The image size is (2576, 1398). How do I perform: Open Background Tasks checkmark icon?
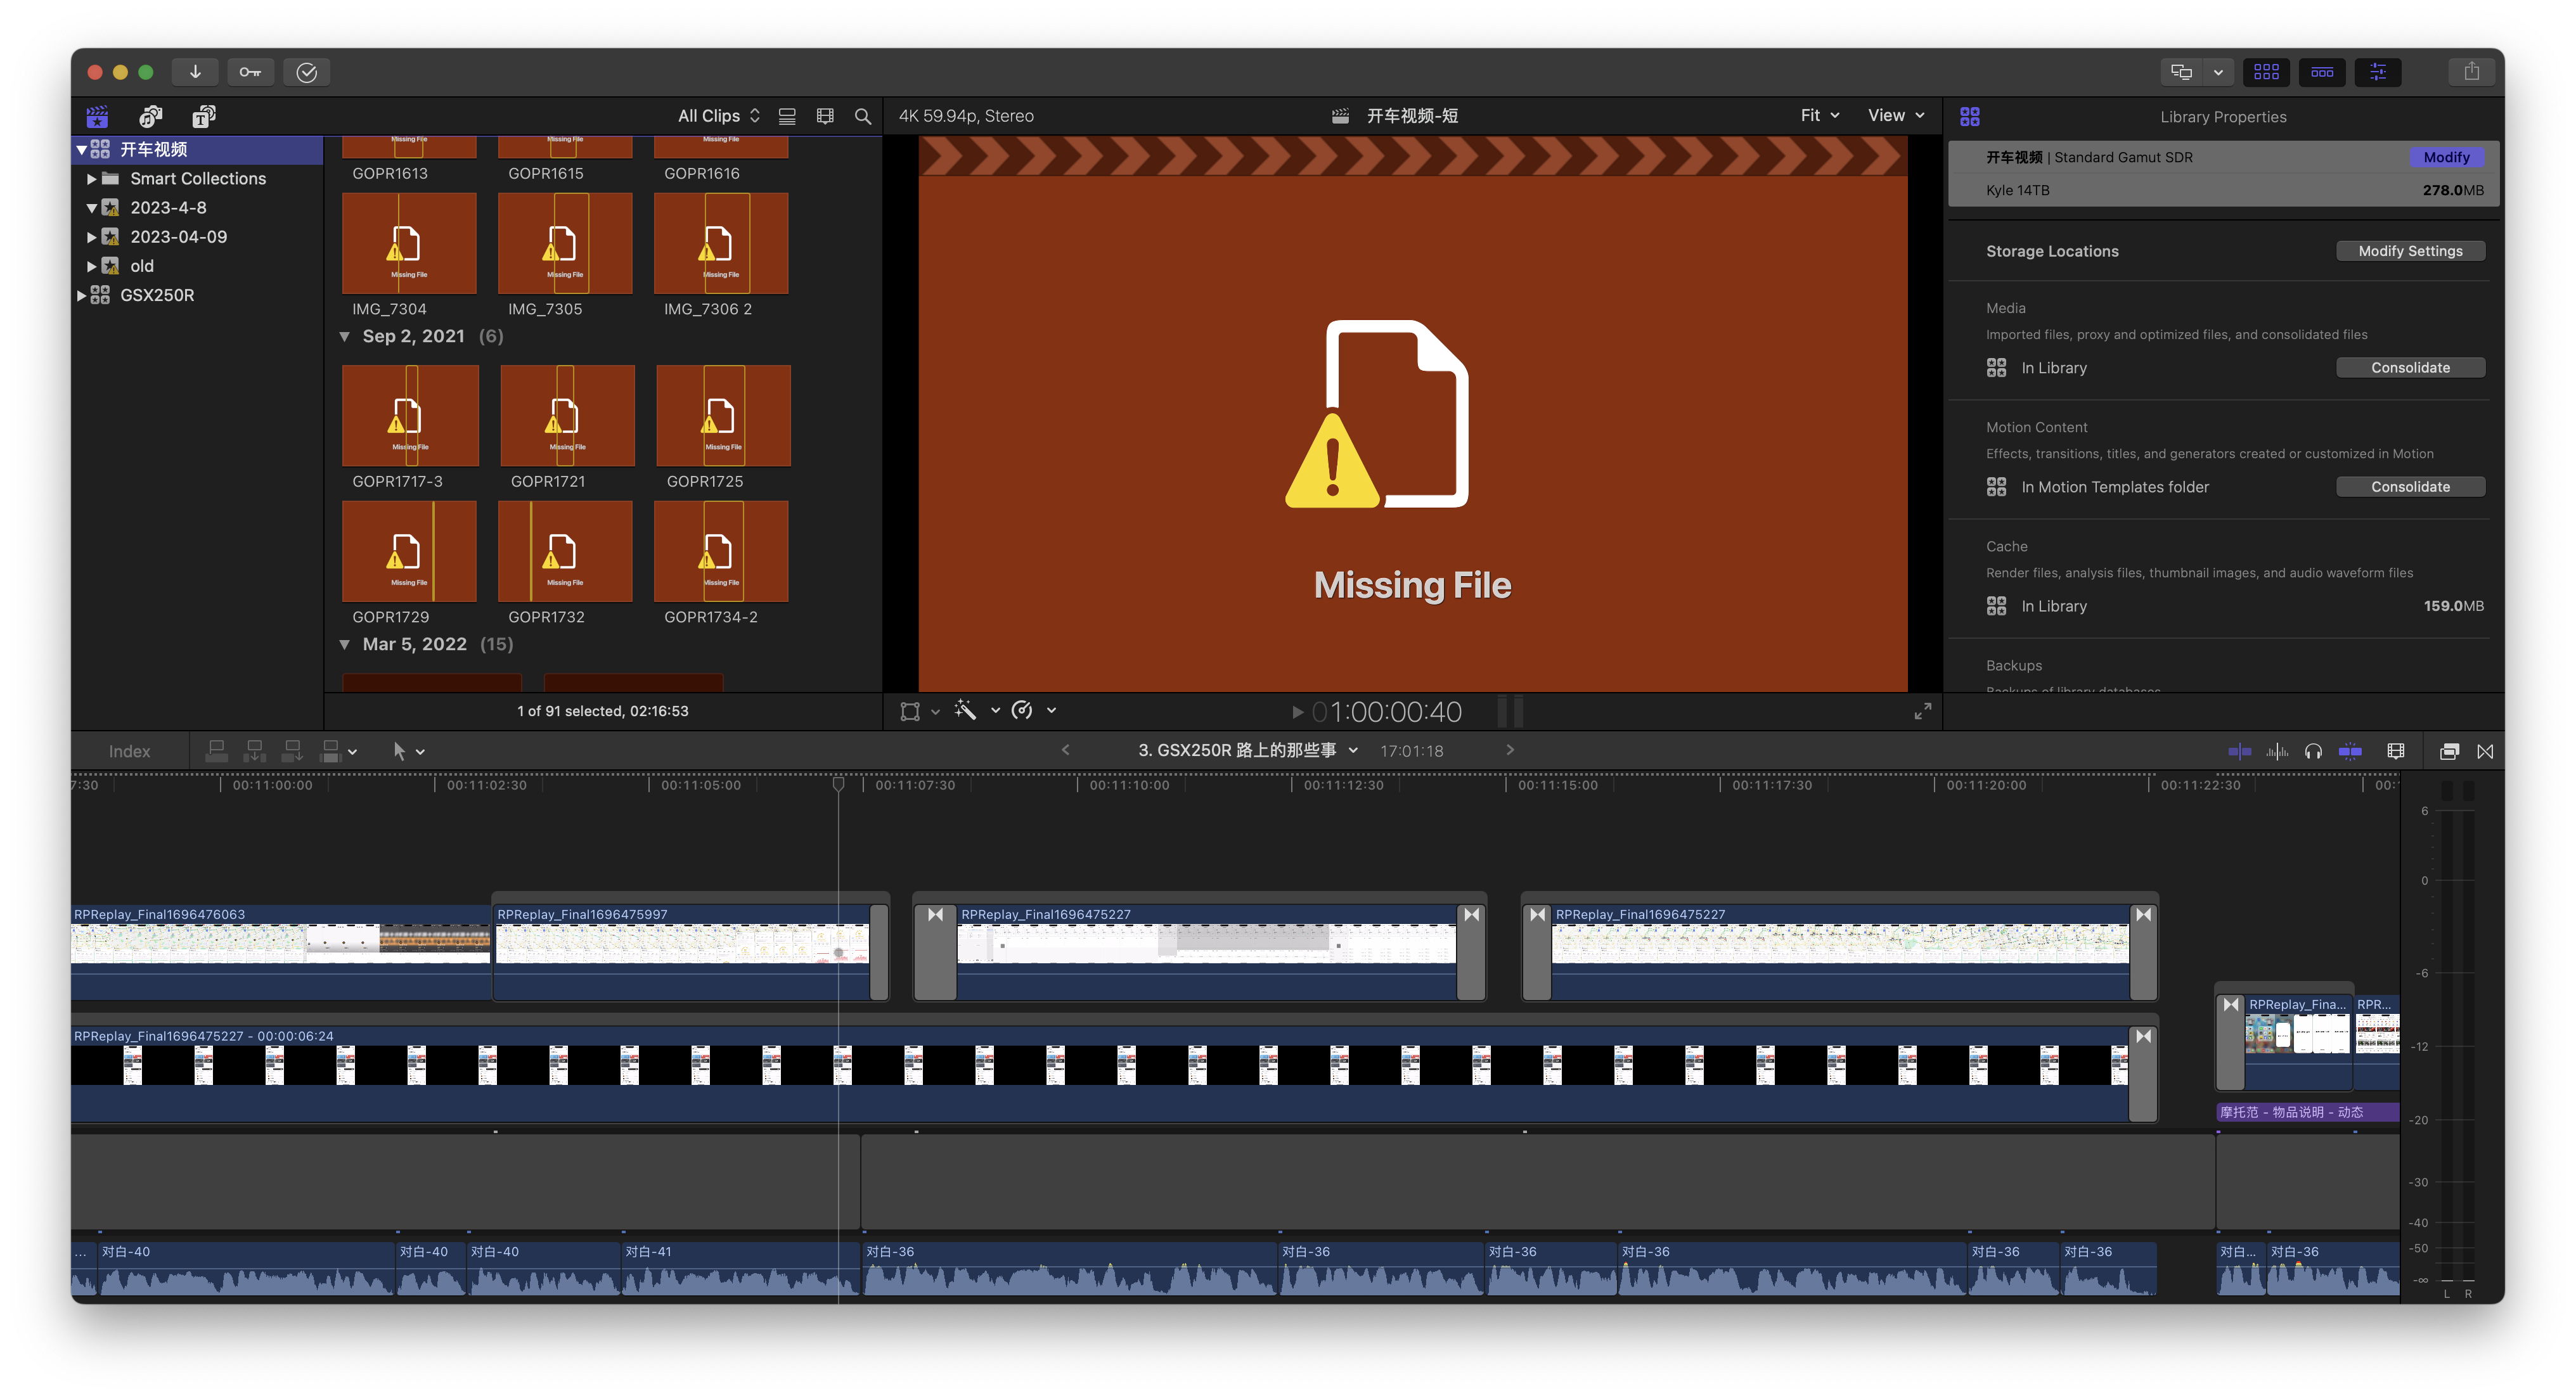click(307, 72)
